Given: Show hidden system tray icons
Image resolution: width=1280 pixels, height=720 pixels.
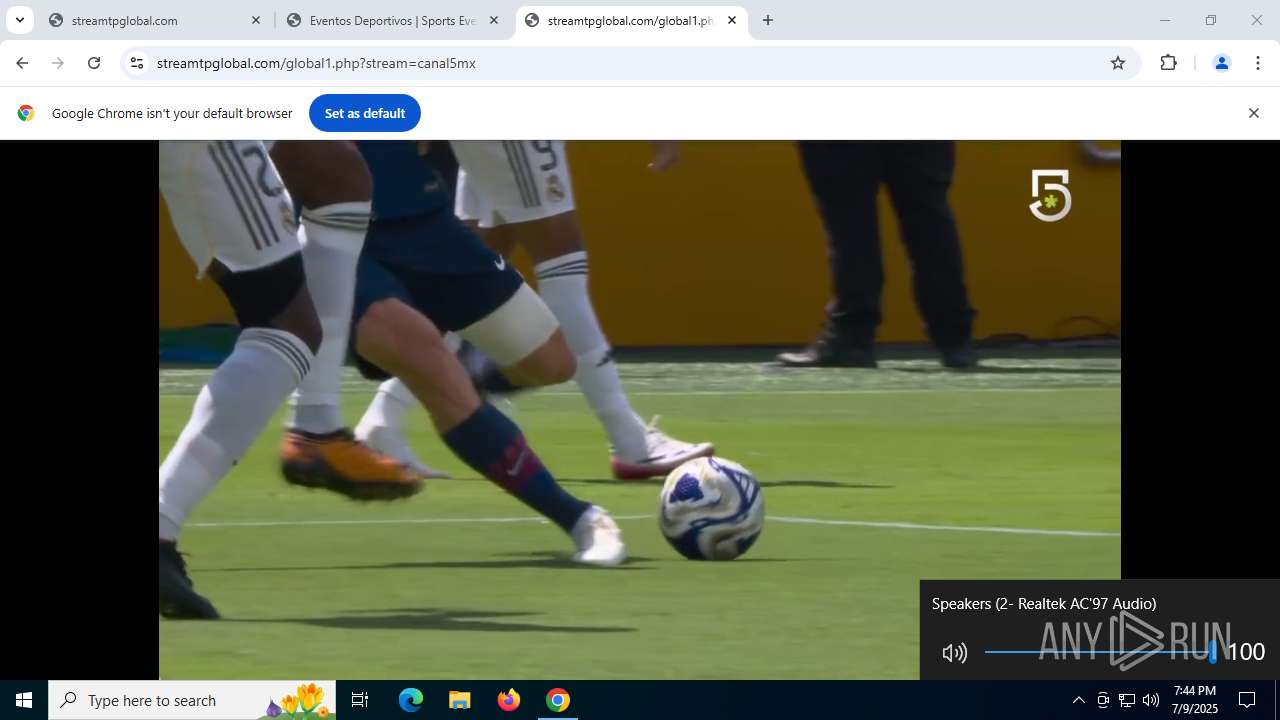Looking at the screenshot, I should tap(1078, 700).
